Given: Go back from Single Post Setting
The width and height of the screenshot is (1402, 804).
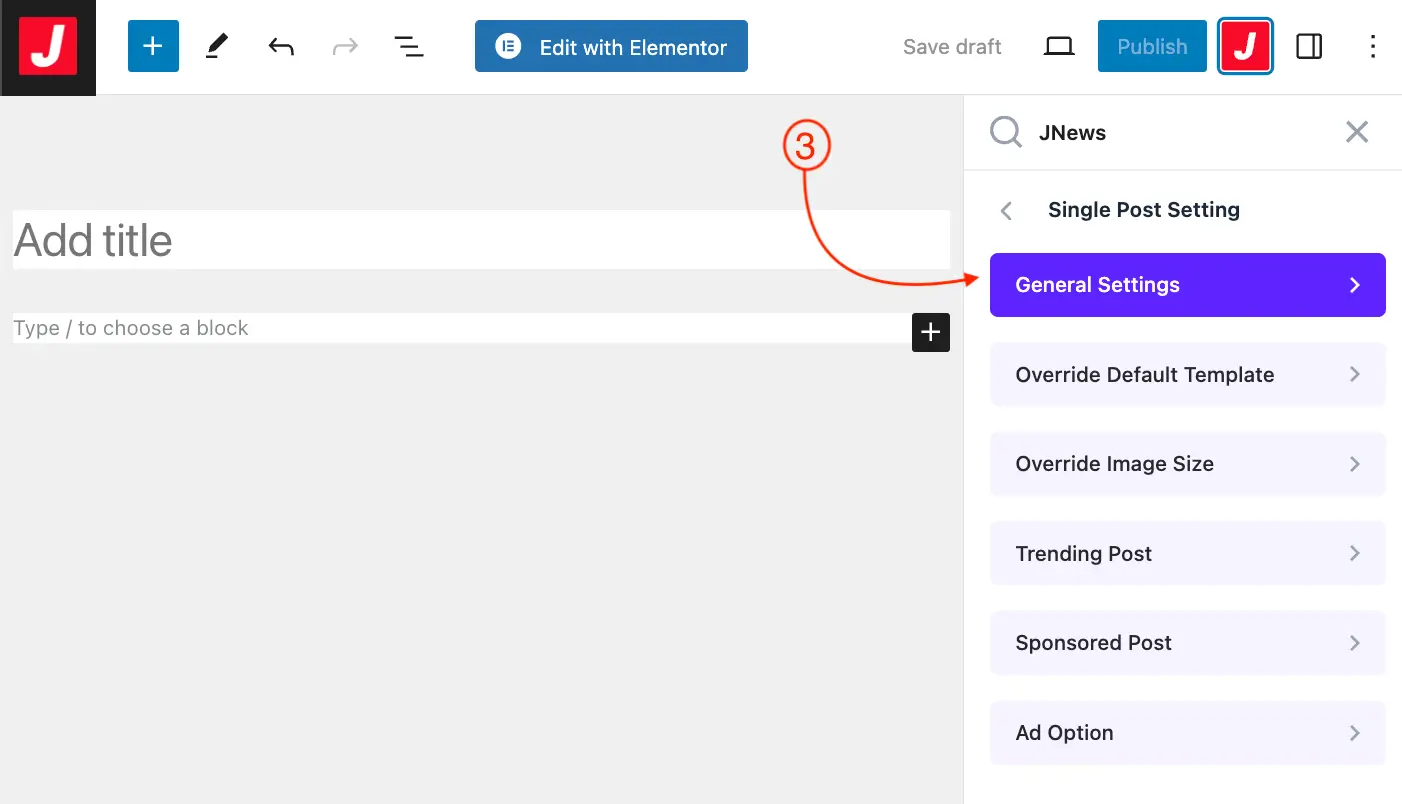Looking at the screenshot, I should 1007,210.
